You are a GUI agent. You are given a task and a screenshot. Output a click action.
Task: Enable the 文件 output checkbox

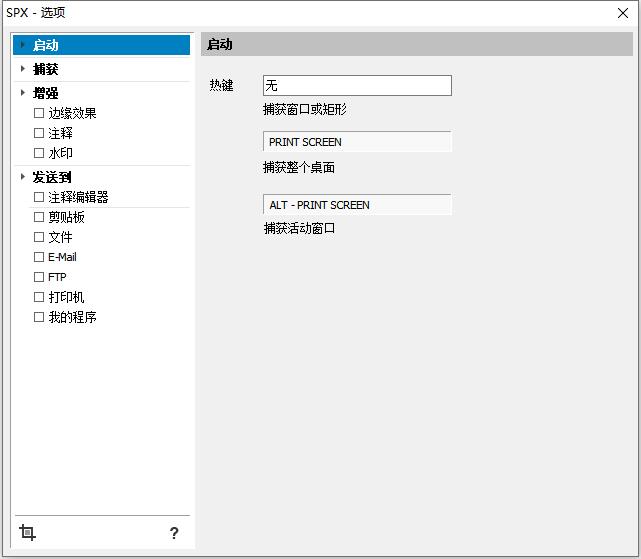39,237
